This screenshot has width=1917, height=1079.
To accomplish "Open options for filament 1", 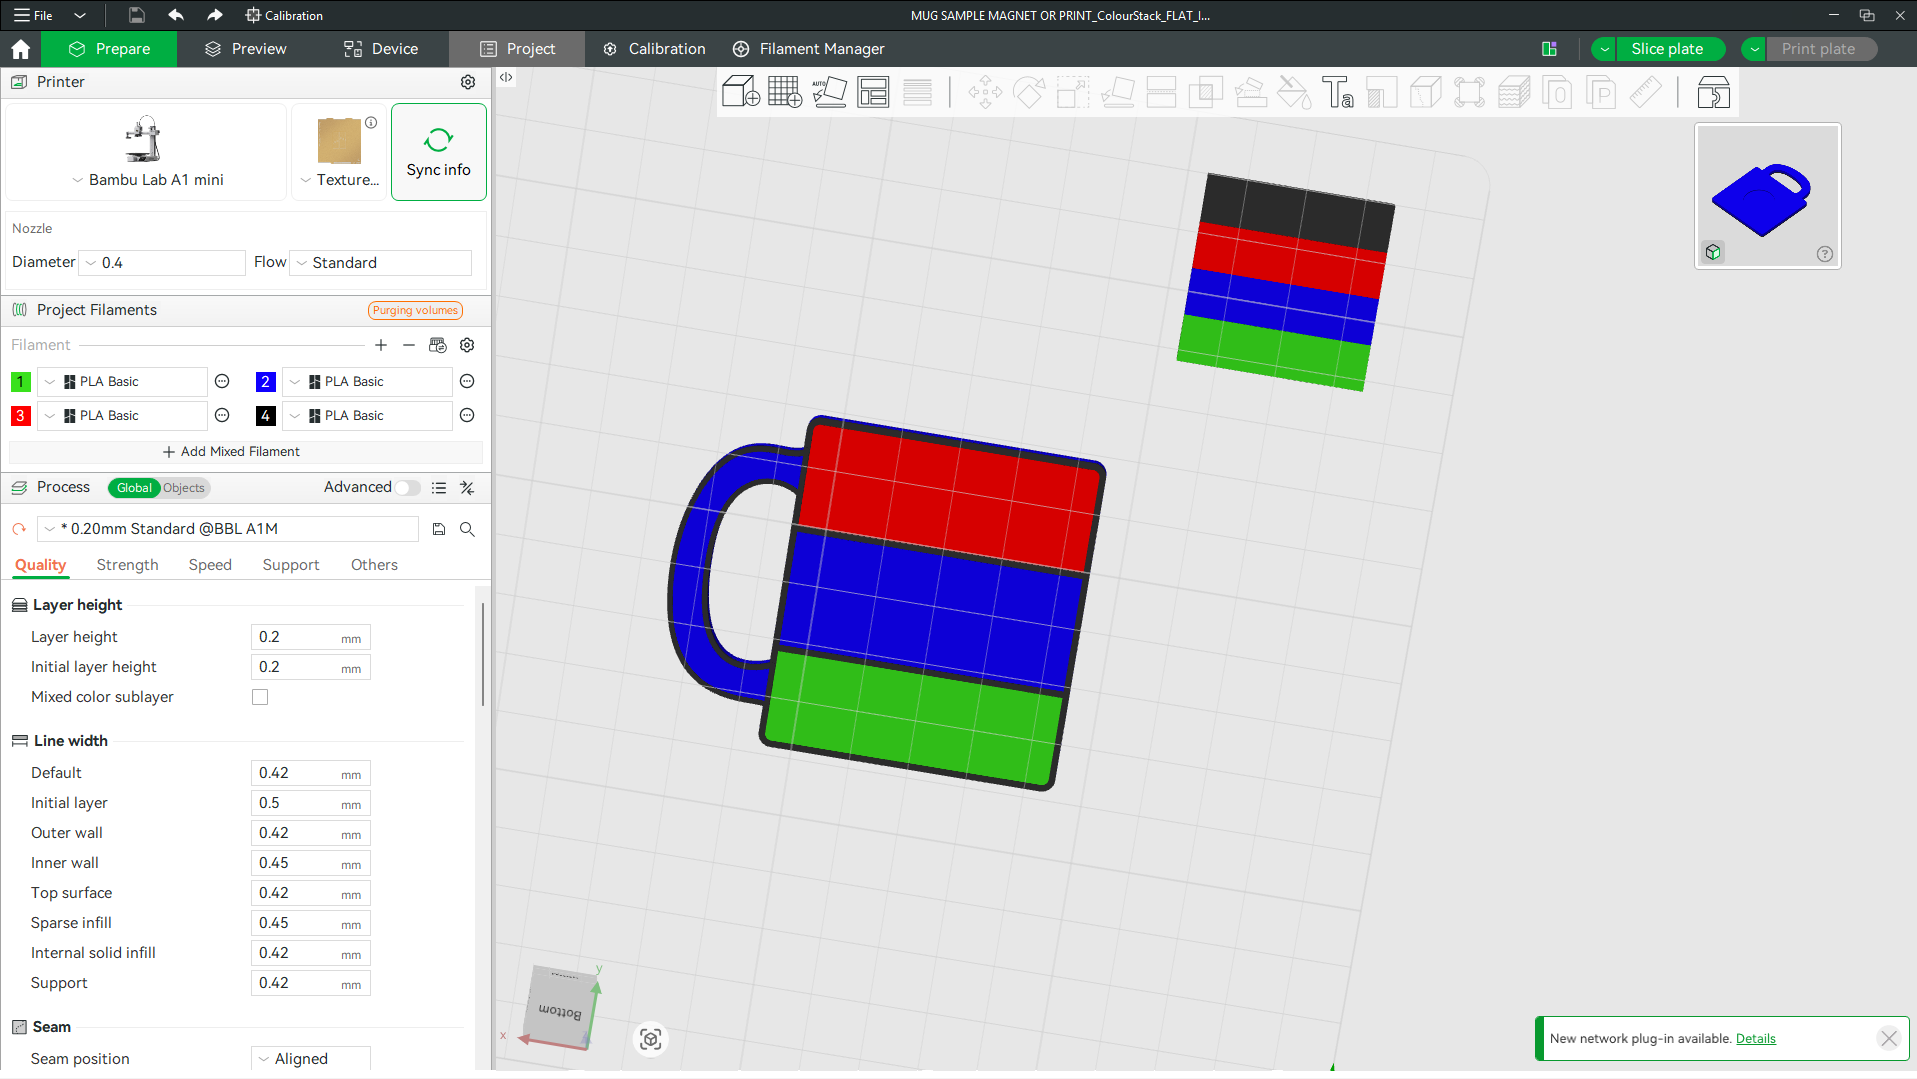I will tap(222, 381).
